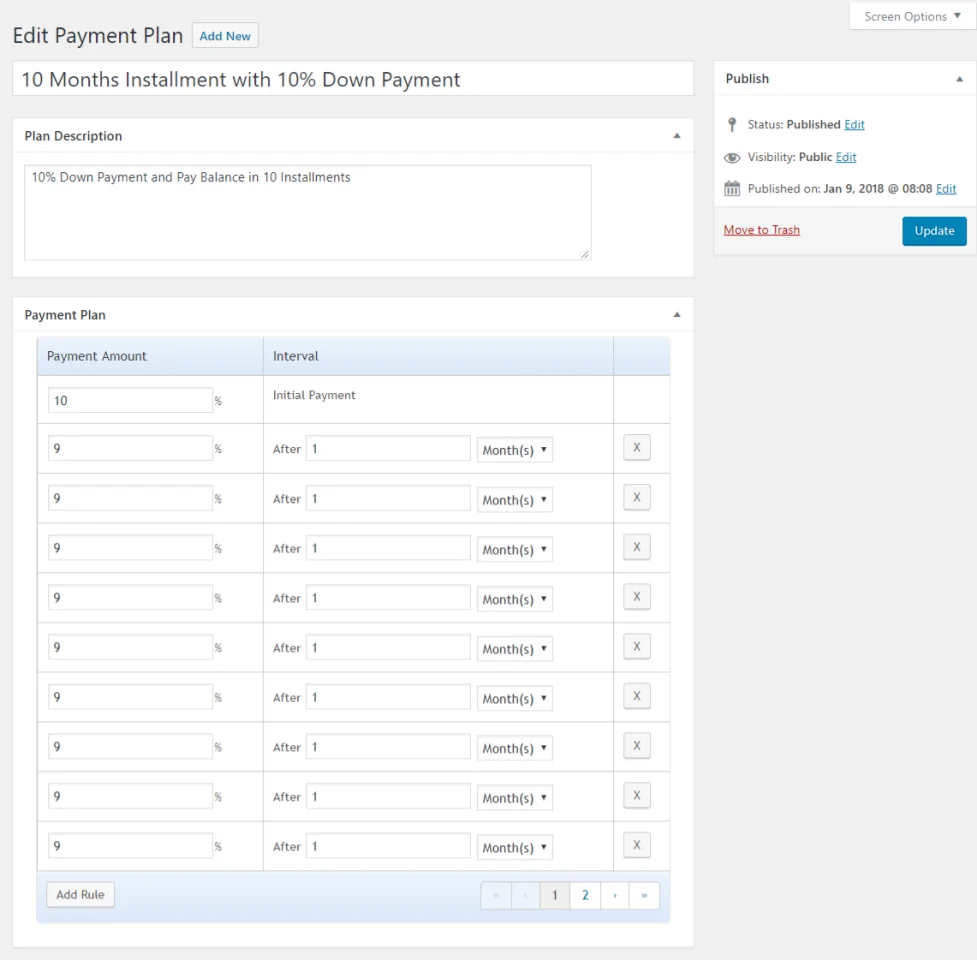Click the last row's After interval field
Image resolution: width=977 pixels, height=960 pixels.
[388, 845]
